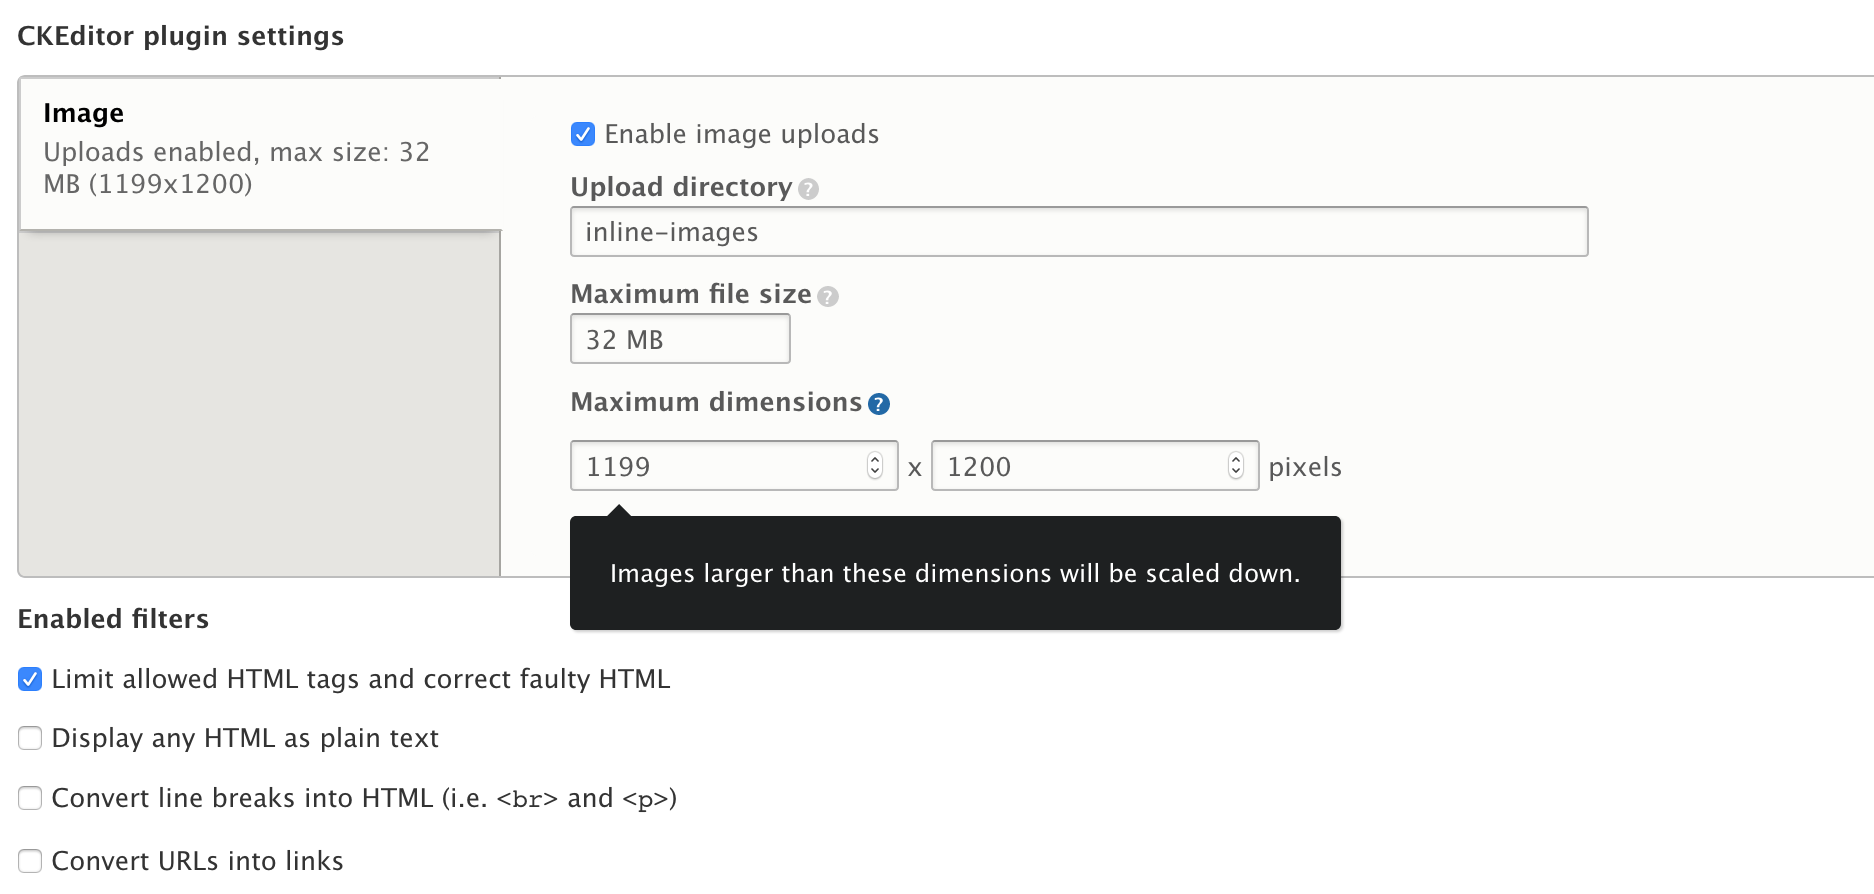Click the Enabled filters section heading
The width and height of the screenshot is (1874, 894).
pos(113,619)
